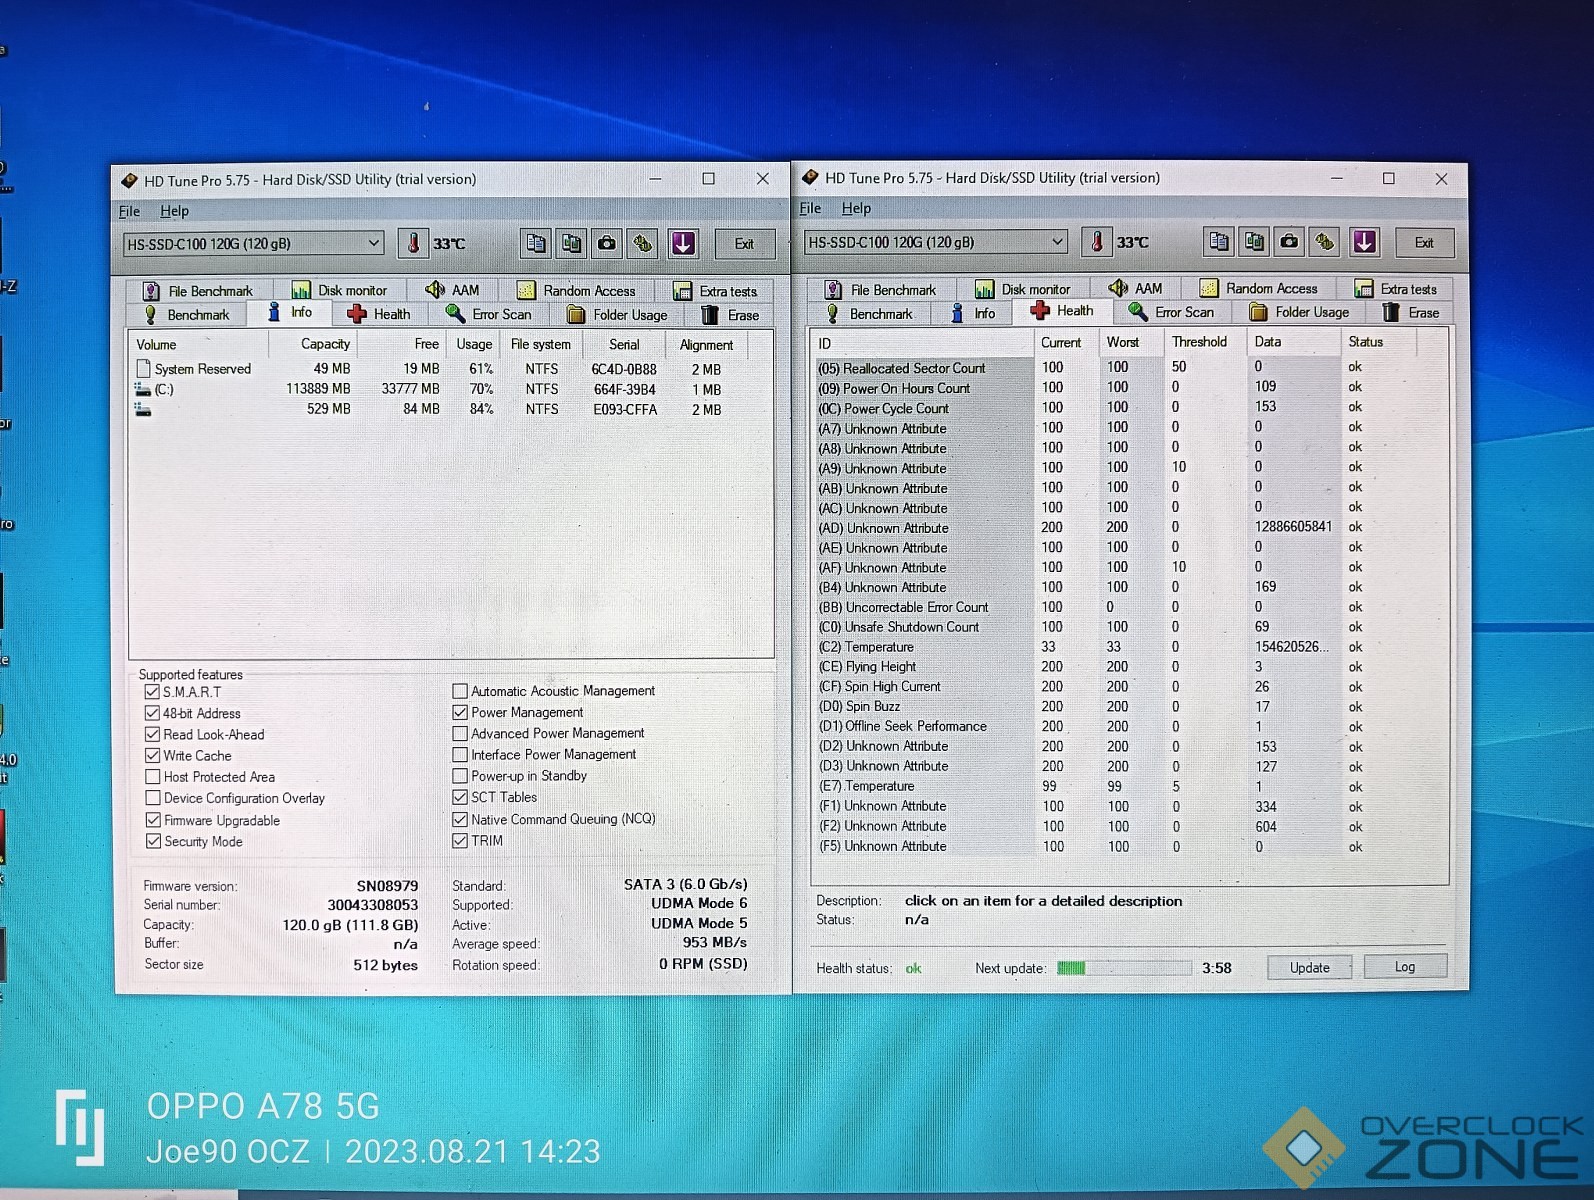The width and height of the screenshot is (1594, 1200).
Task: Click the options gear icon in right window
Action: [1325, 242]
